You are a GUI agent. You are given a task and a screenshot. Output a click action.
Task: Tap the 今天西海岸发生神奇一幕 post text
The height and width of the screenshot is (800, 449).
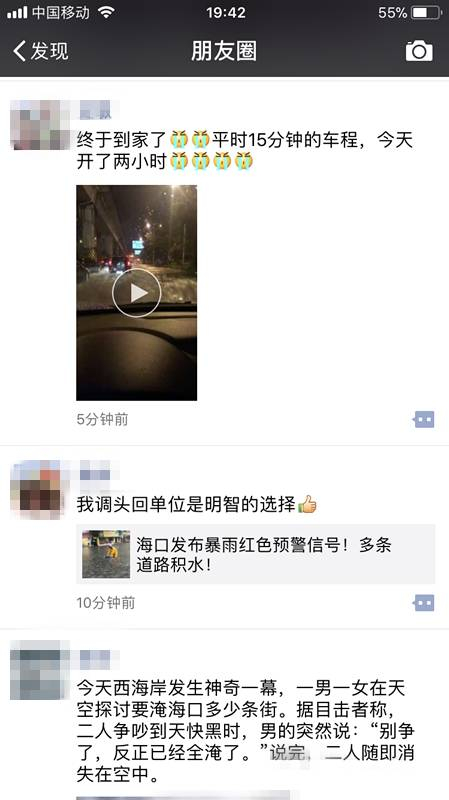point(245,732)
